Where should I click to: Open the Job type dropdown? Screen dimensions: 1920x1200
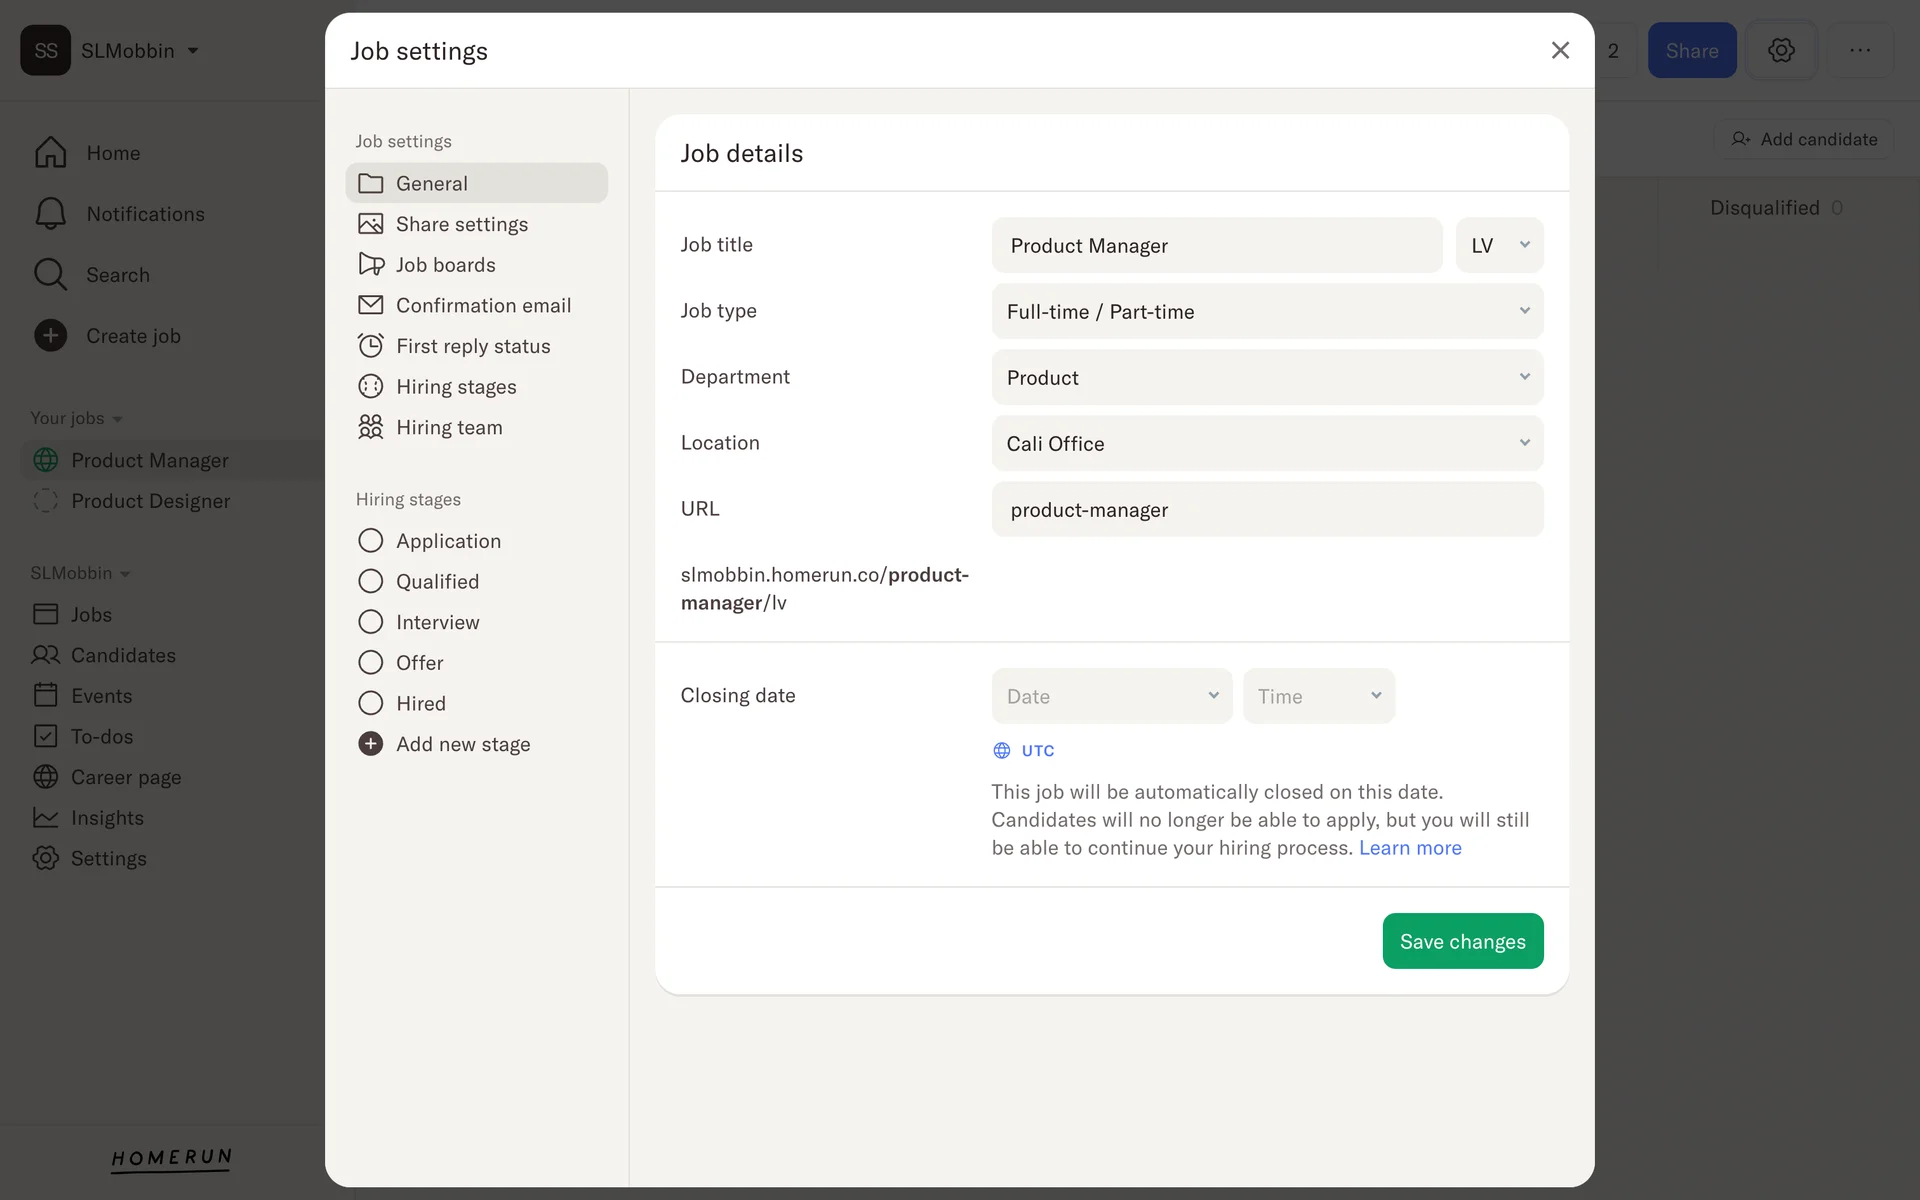pyautogui.click(x=1266, y=311)
